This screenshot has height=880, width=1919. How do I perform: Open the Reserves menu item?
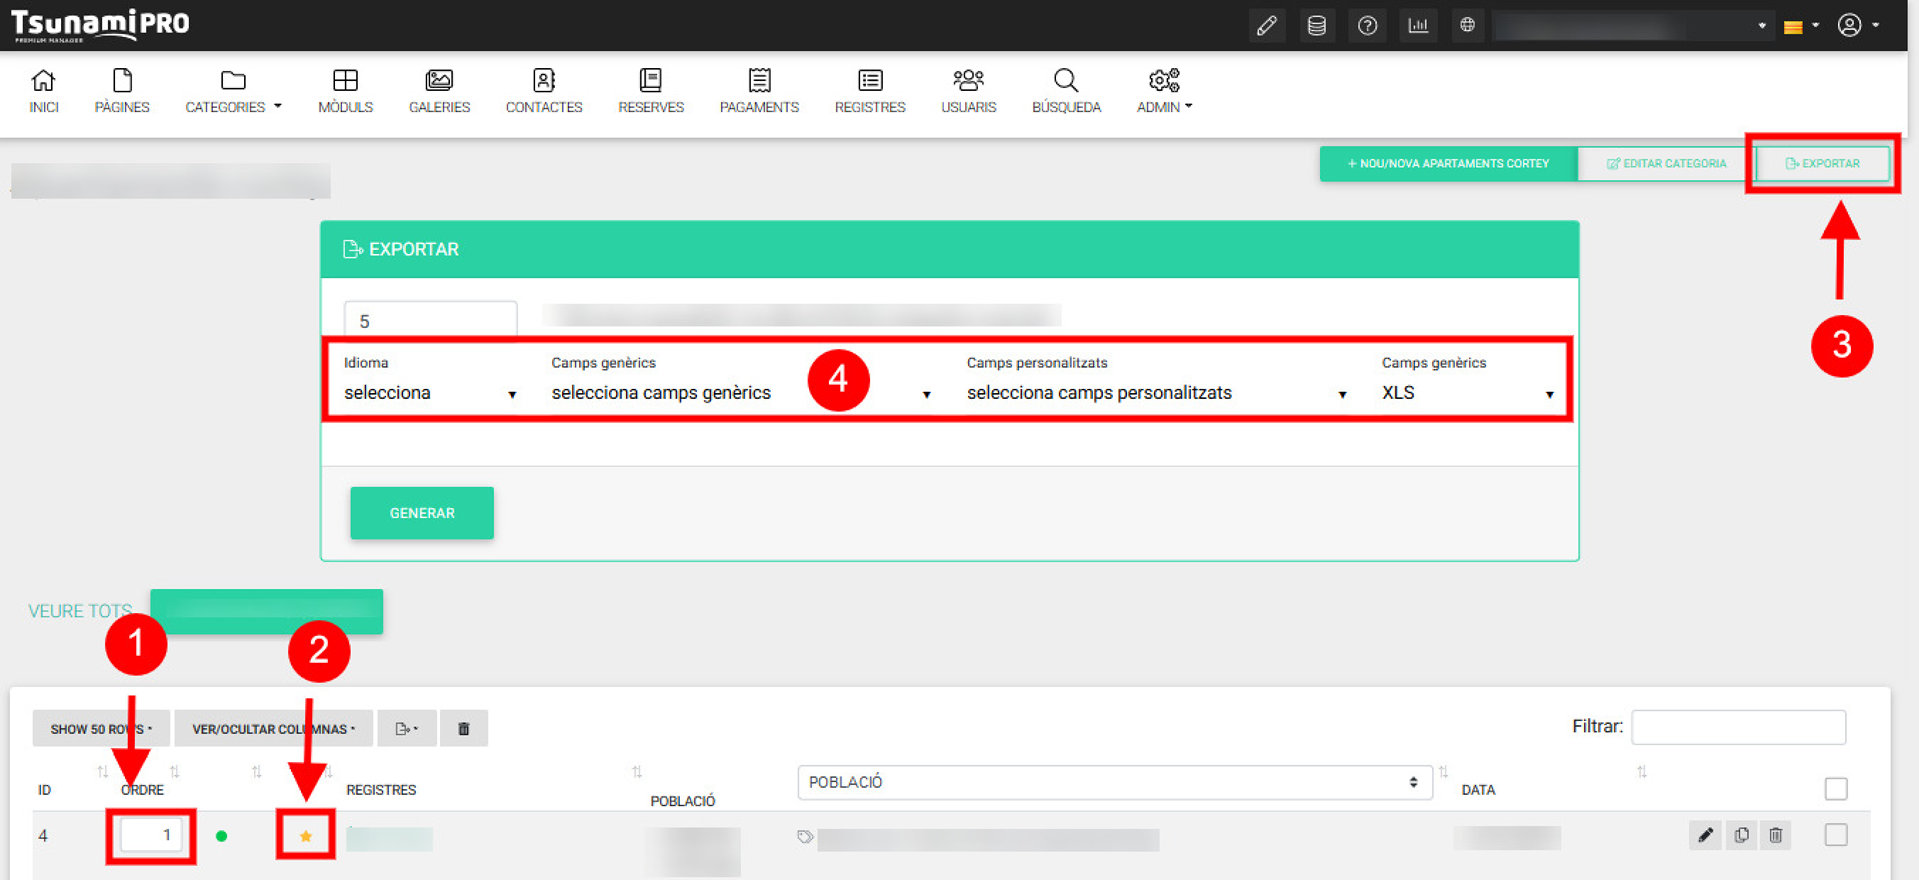tap(651, 91)
